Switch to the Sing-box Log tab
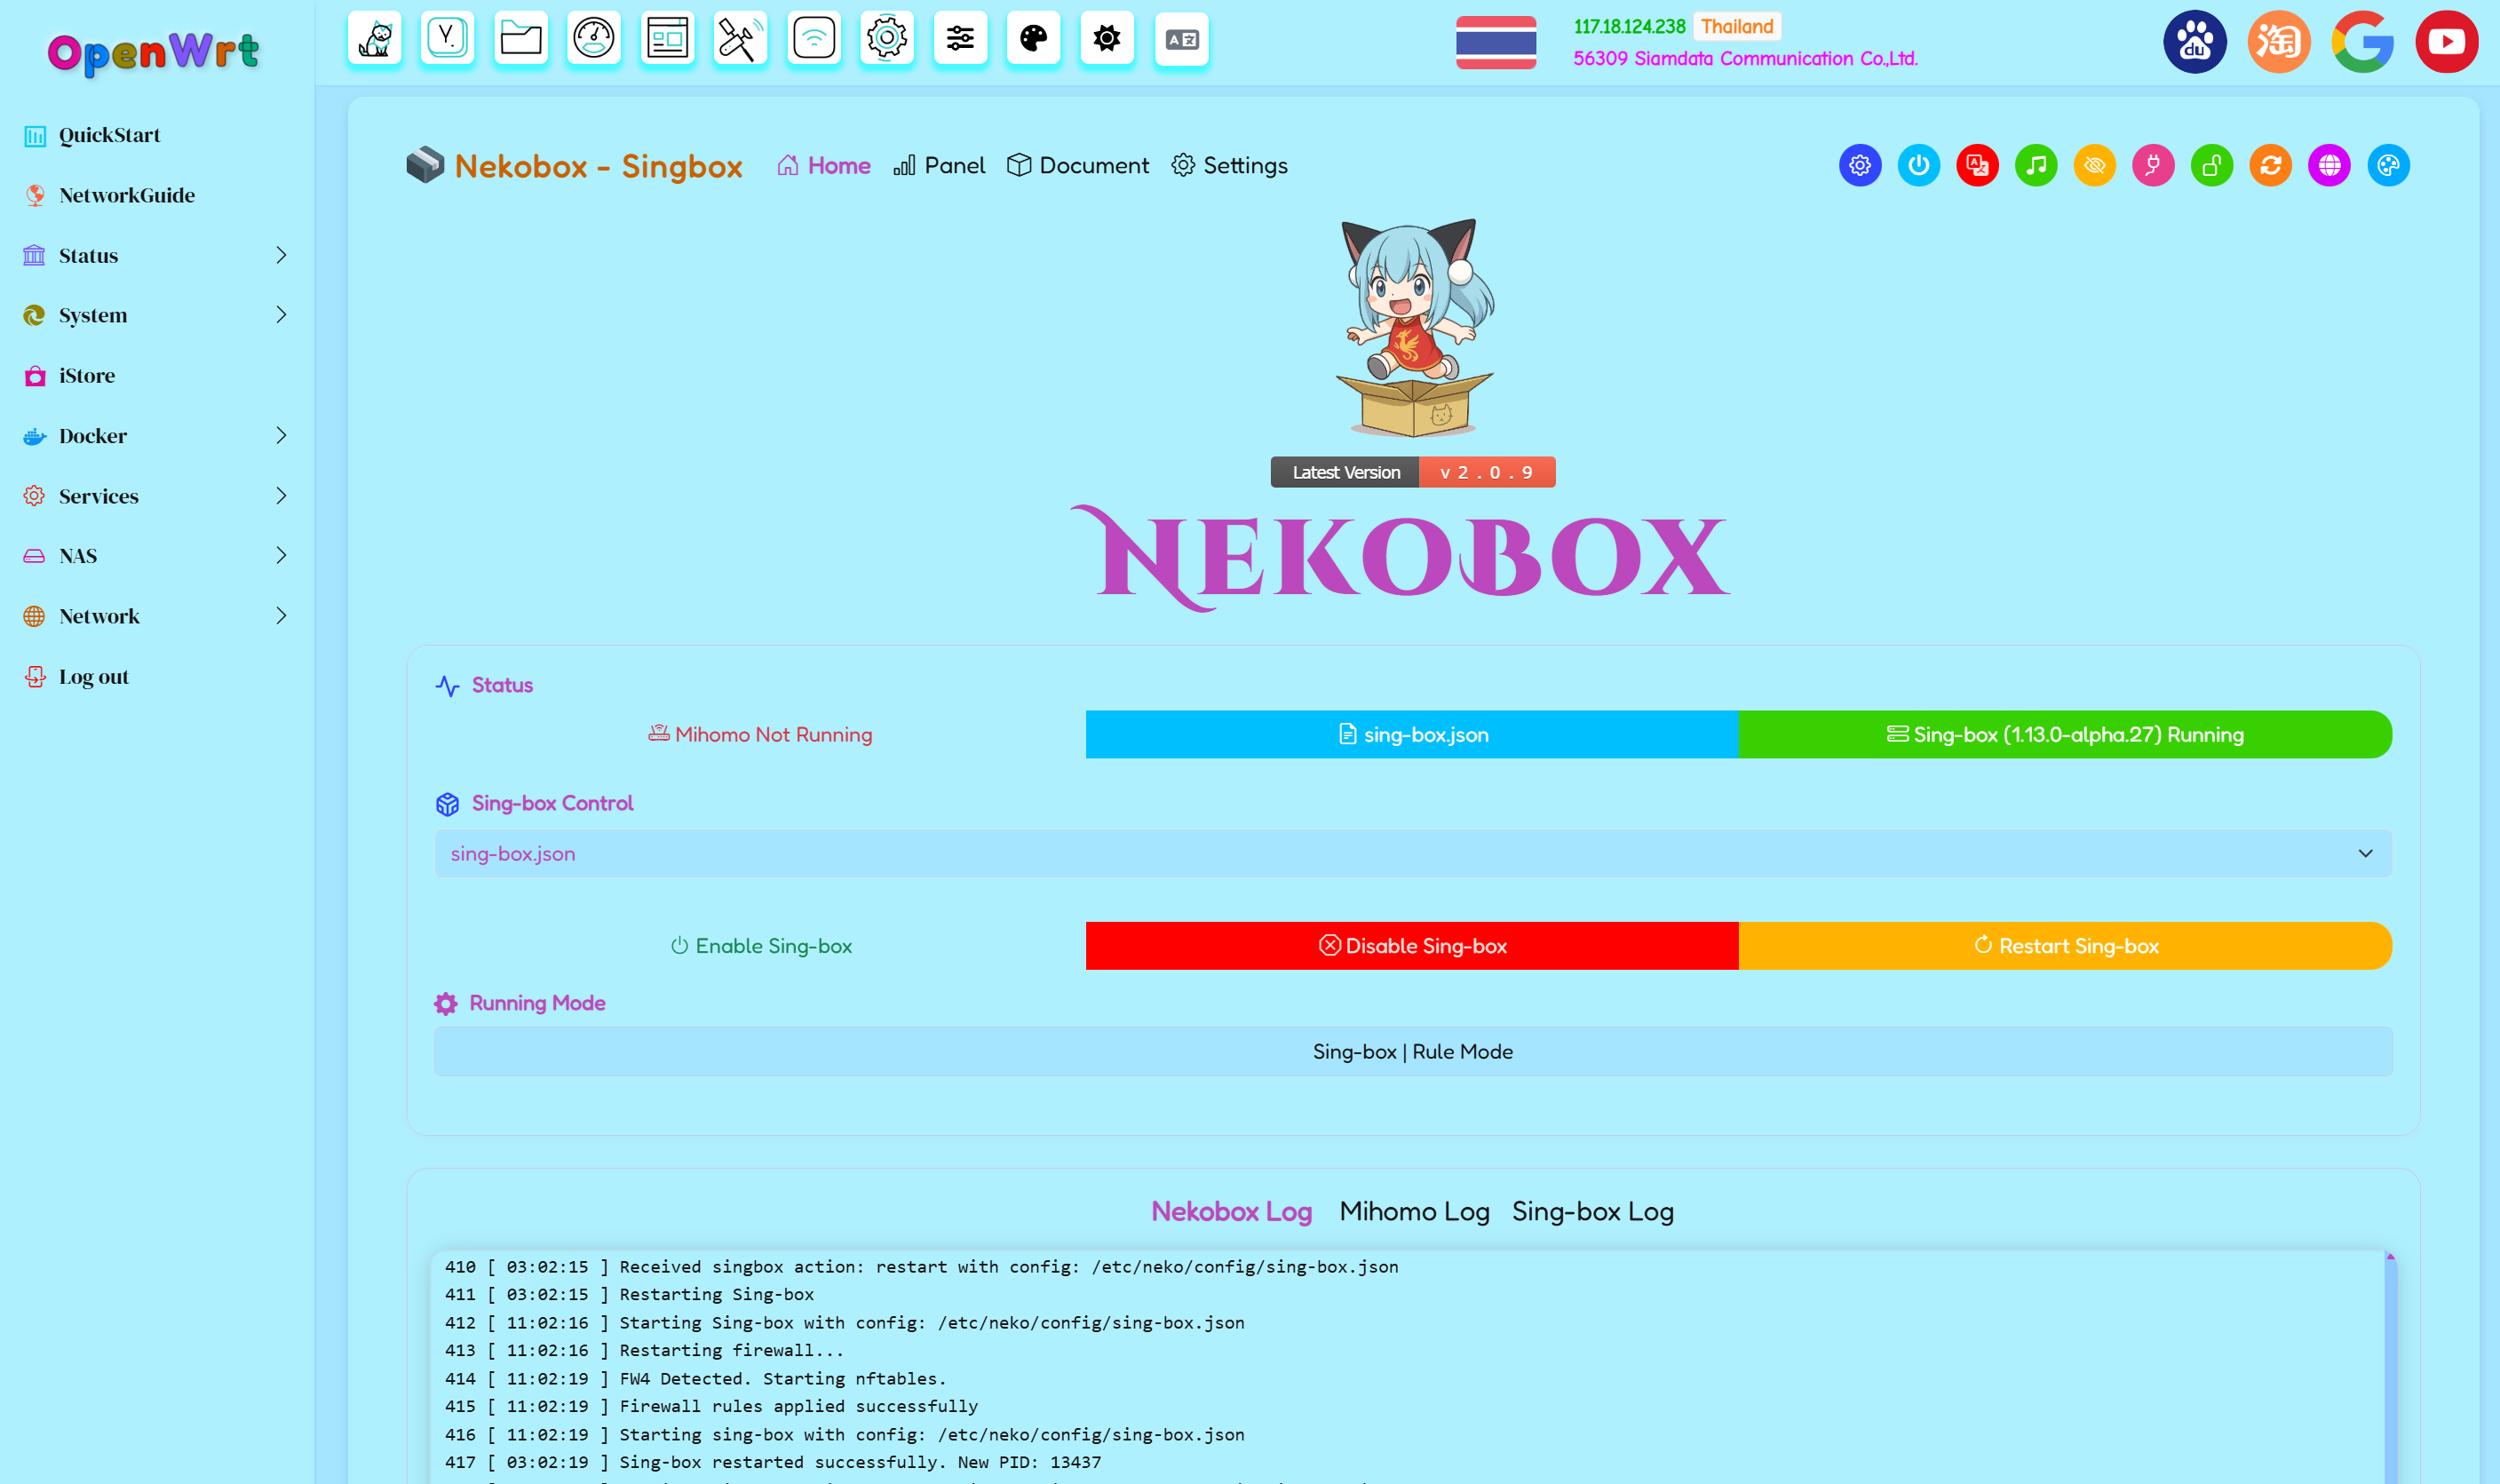Screen dimensions: 2500x1484 pyautogui.click(x=1592, y=1211)
